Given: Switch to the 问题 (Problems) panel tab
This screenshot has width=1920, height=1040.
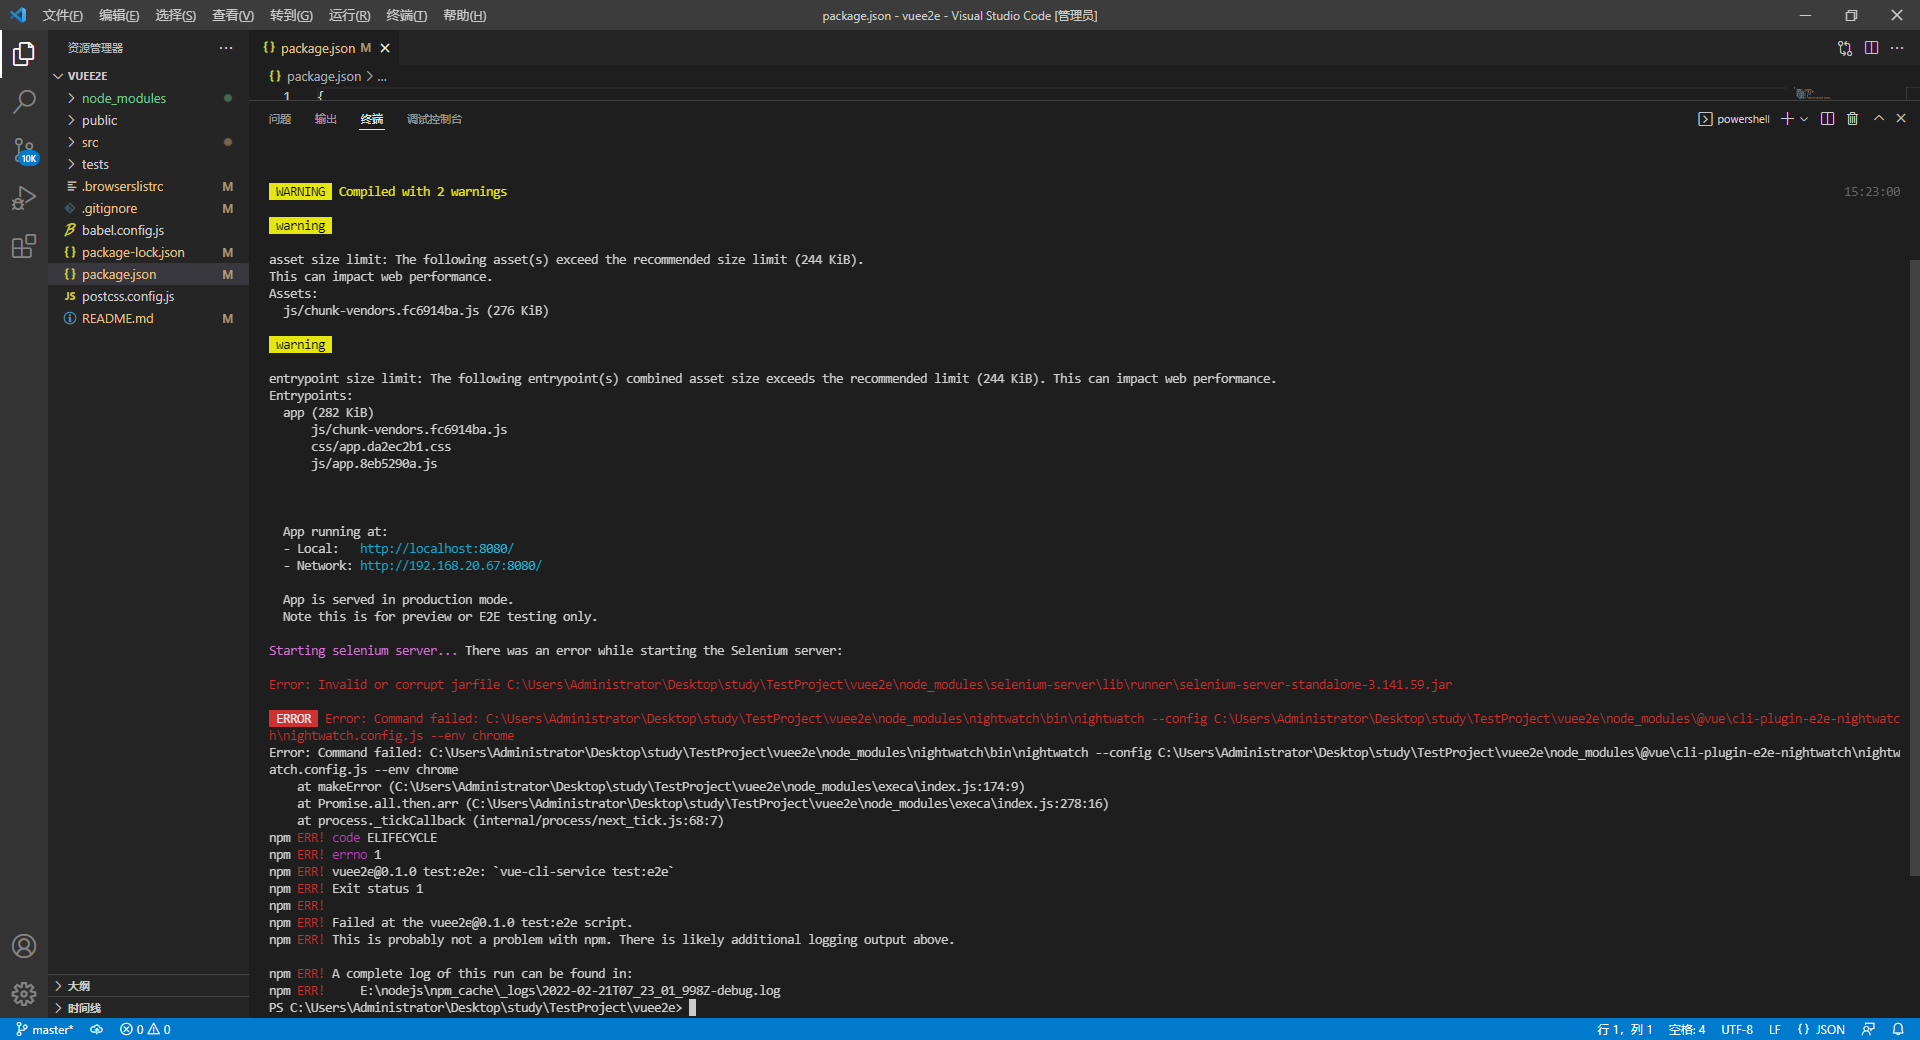Looking at the screenshot, I should 280,119.
